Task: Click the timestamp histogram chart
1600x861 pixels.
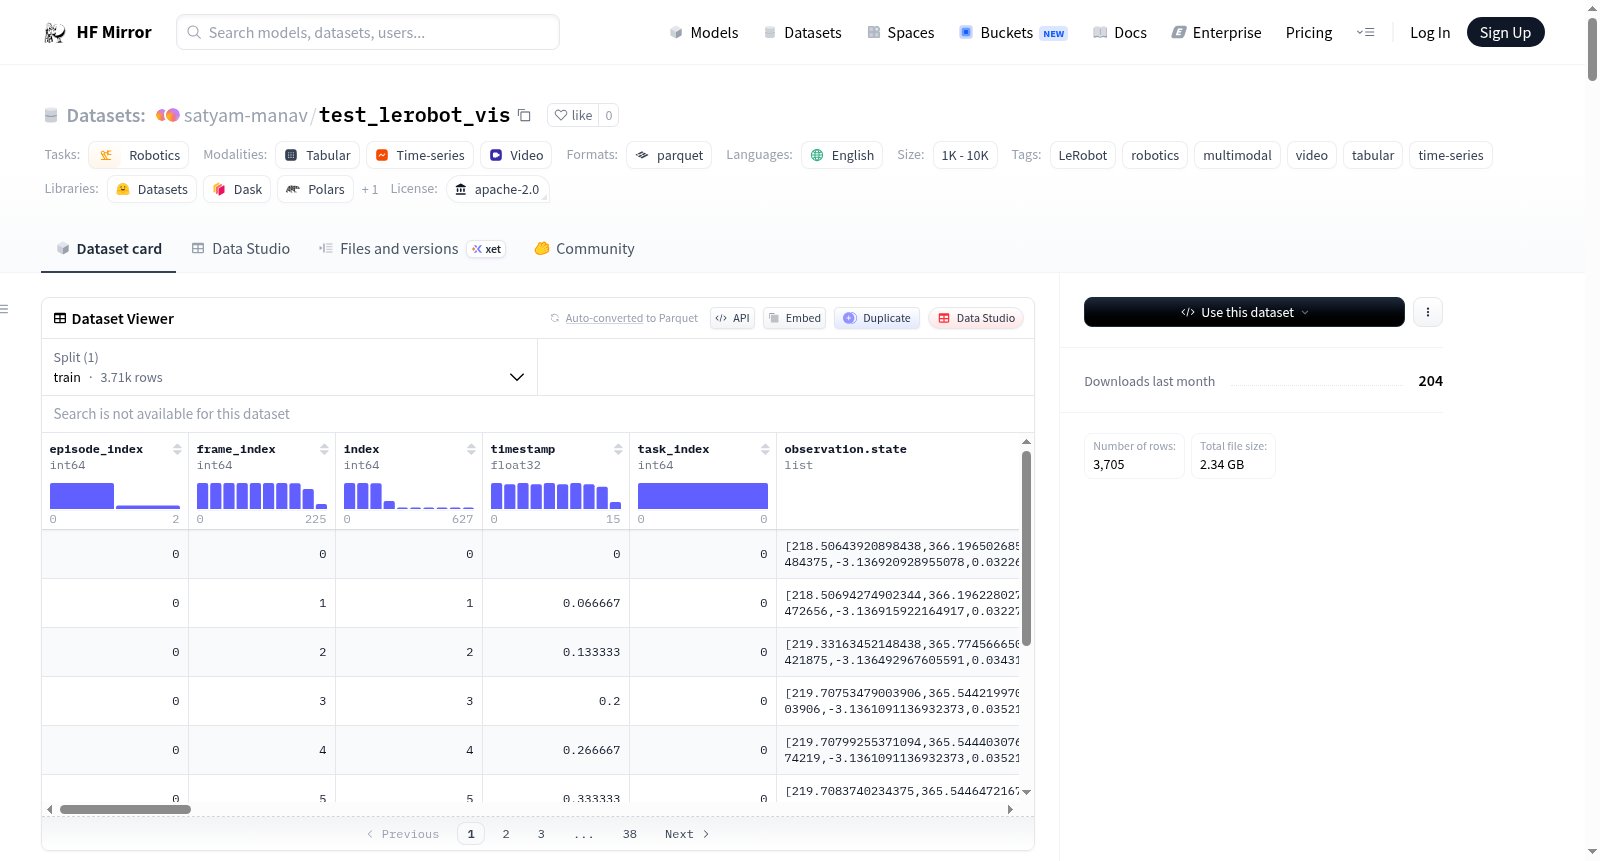Action: pyautogui.click(x=556, y=496)
